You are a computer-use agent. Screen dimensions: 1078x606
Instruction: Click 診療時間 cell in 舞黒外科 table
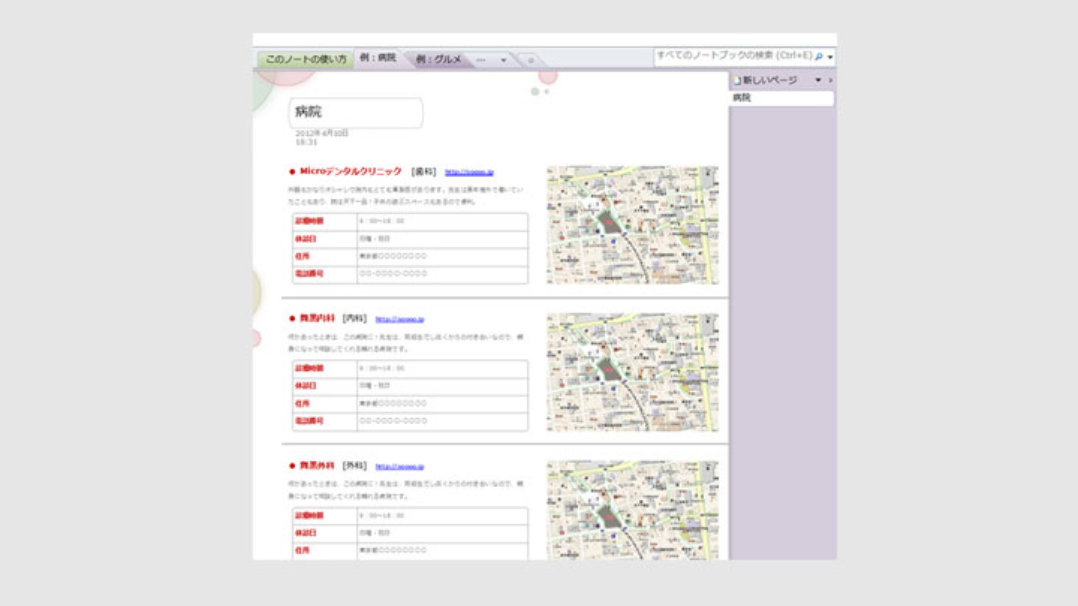324,516
